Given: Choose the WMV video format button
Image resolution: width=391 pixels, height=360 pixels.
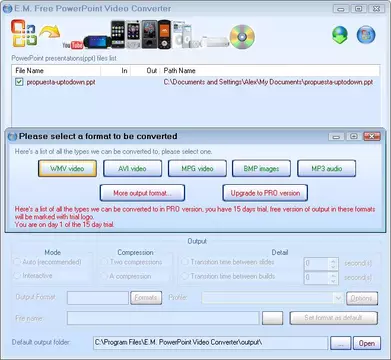Looking at the screenshot, I should coord(67,169).
